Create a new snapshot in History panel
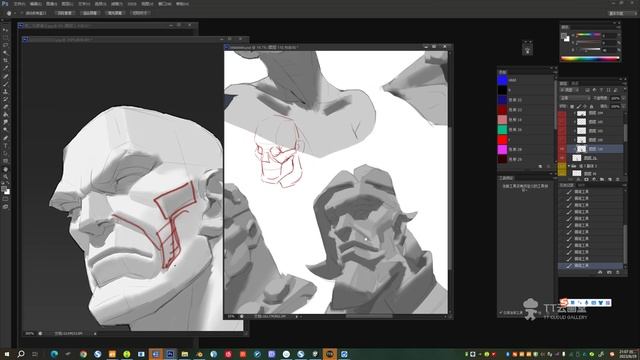The image size is (640, 360). 609,272
